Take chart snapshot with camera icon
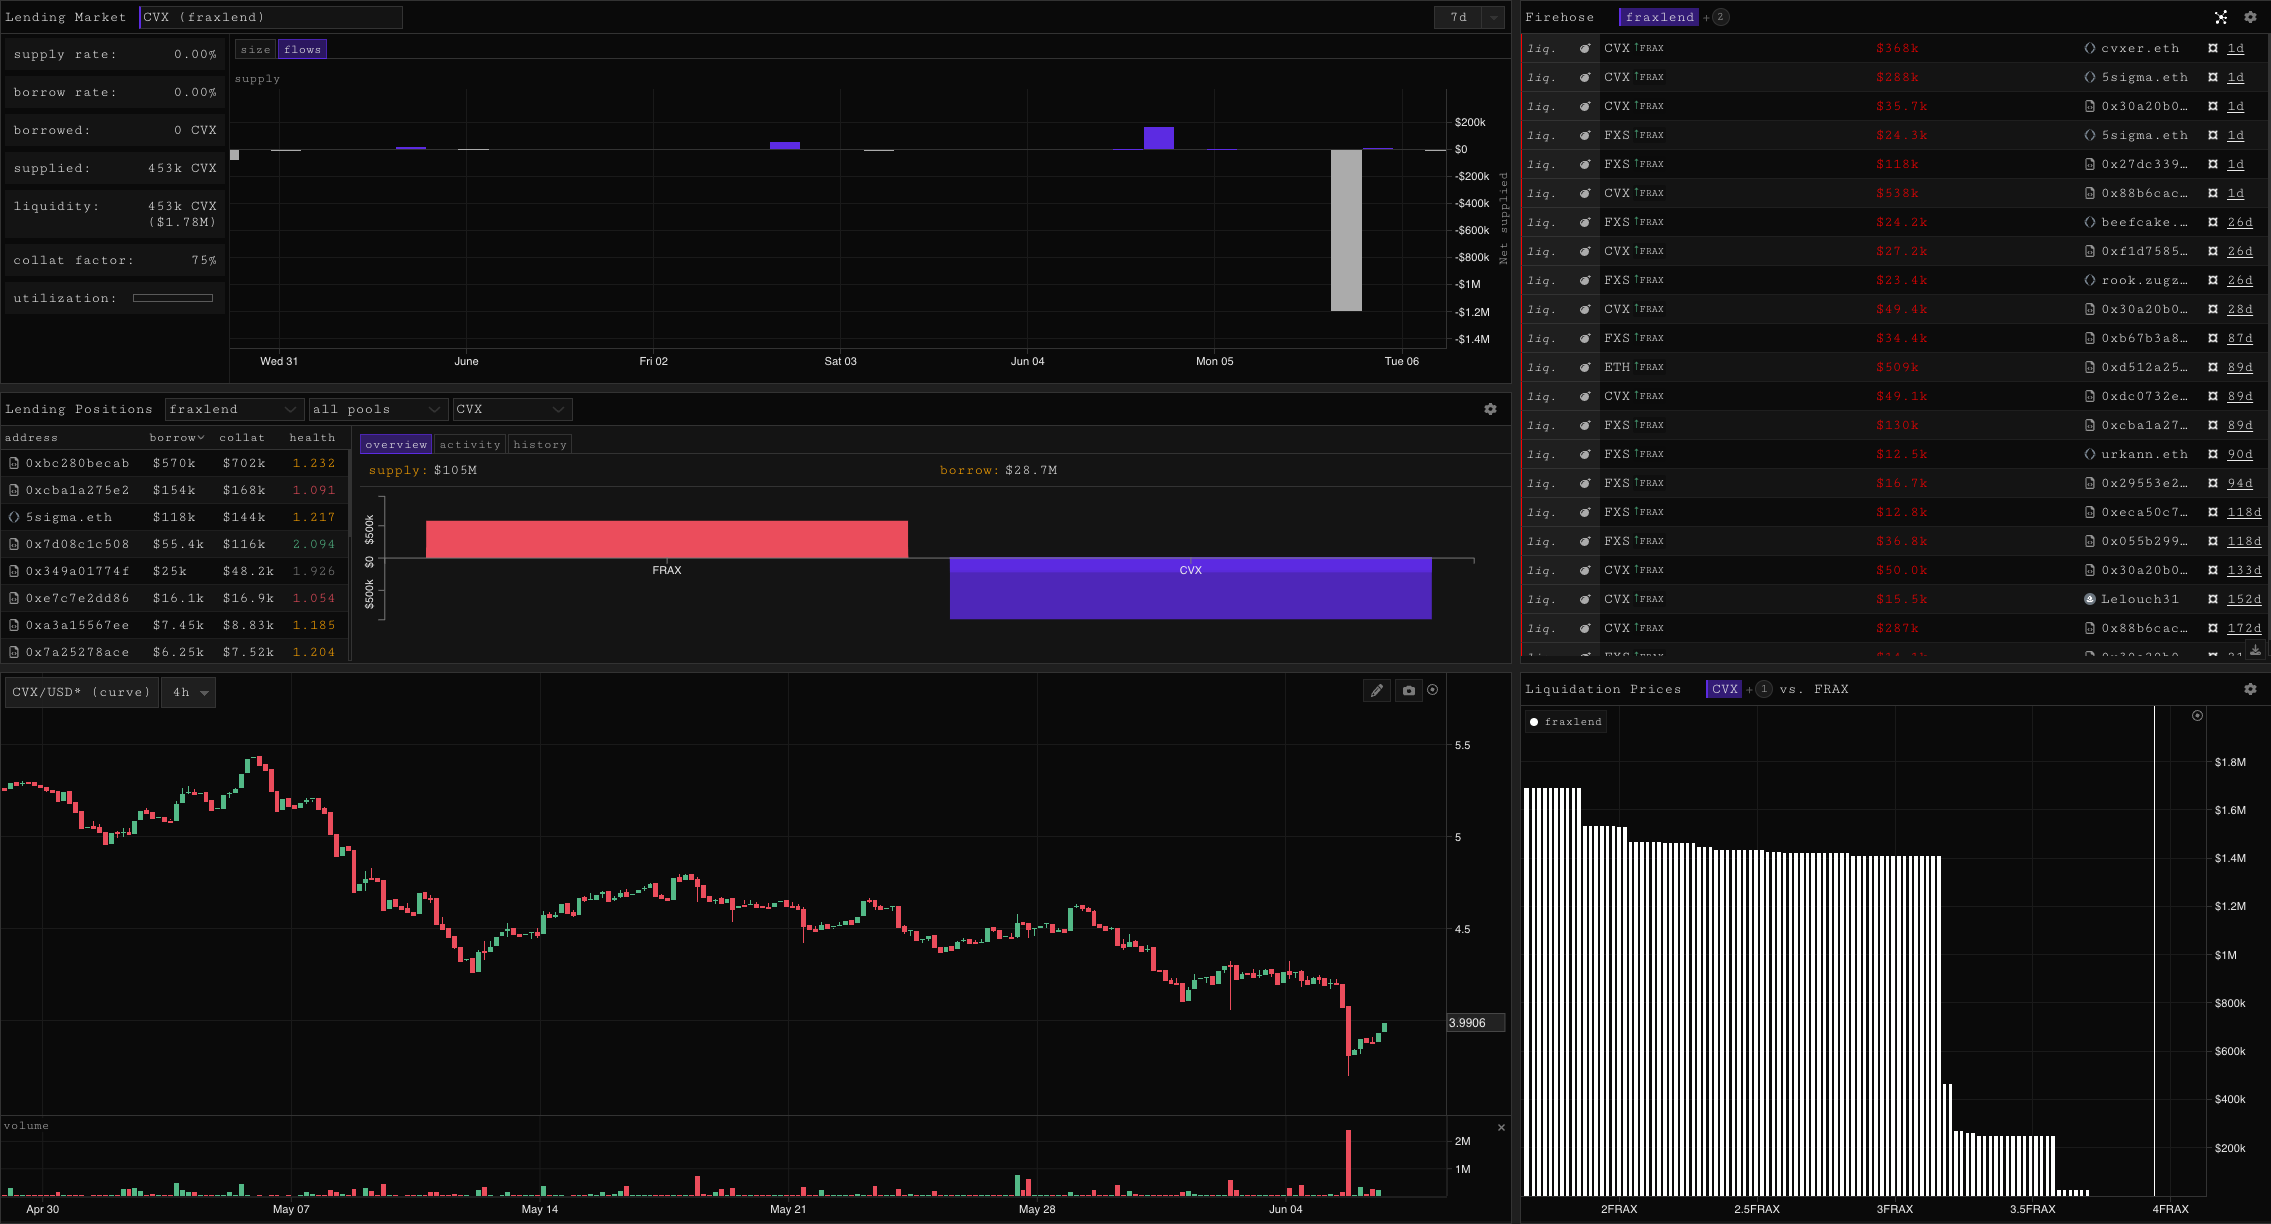2271x1224 pixels. pos(1409,690)
